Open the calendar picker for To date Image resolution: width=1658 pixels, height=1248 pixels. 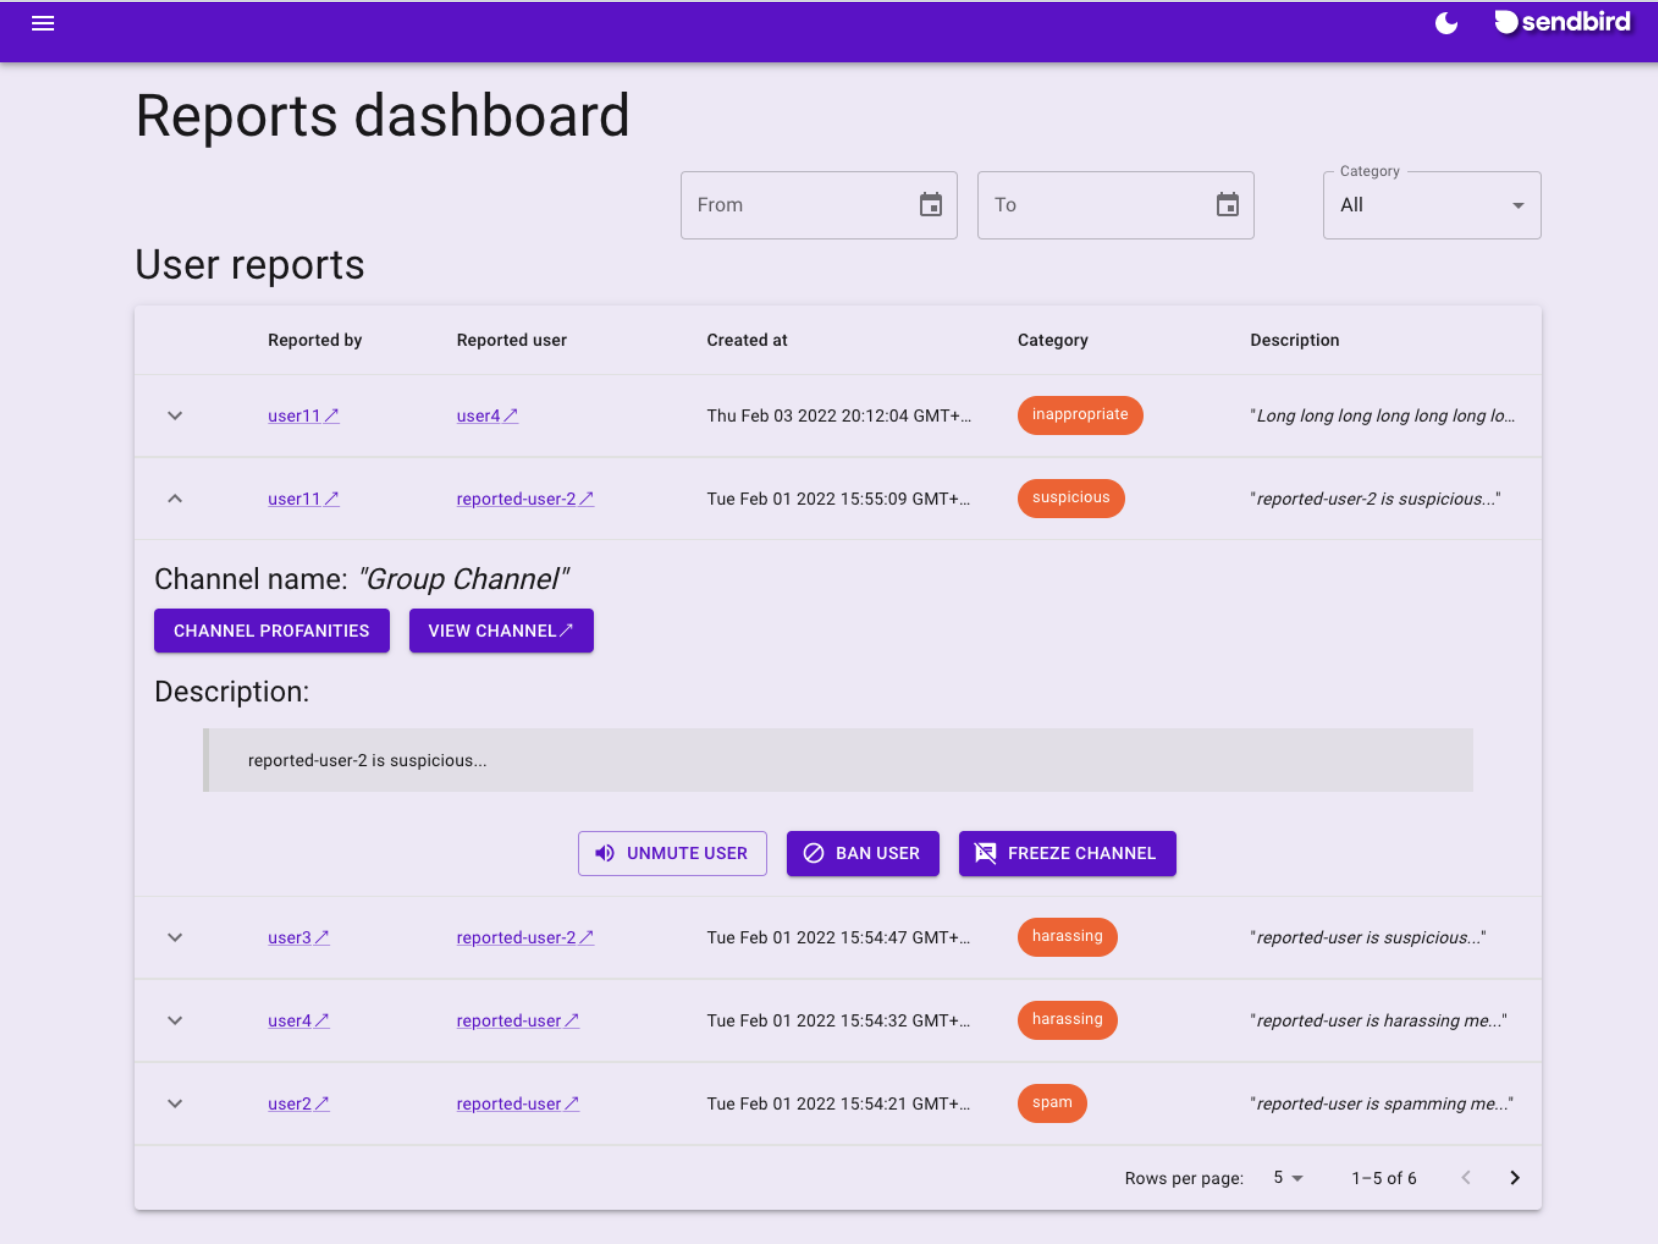coord(1228,204)
